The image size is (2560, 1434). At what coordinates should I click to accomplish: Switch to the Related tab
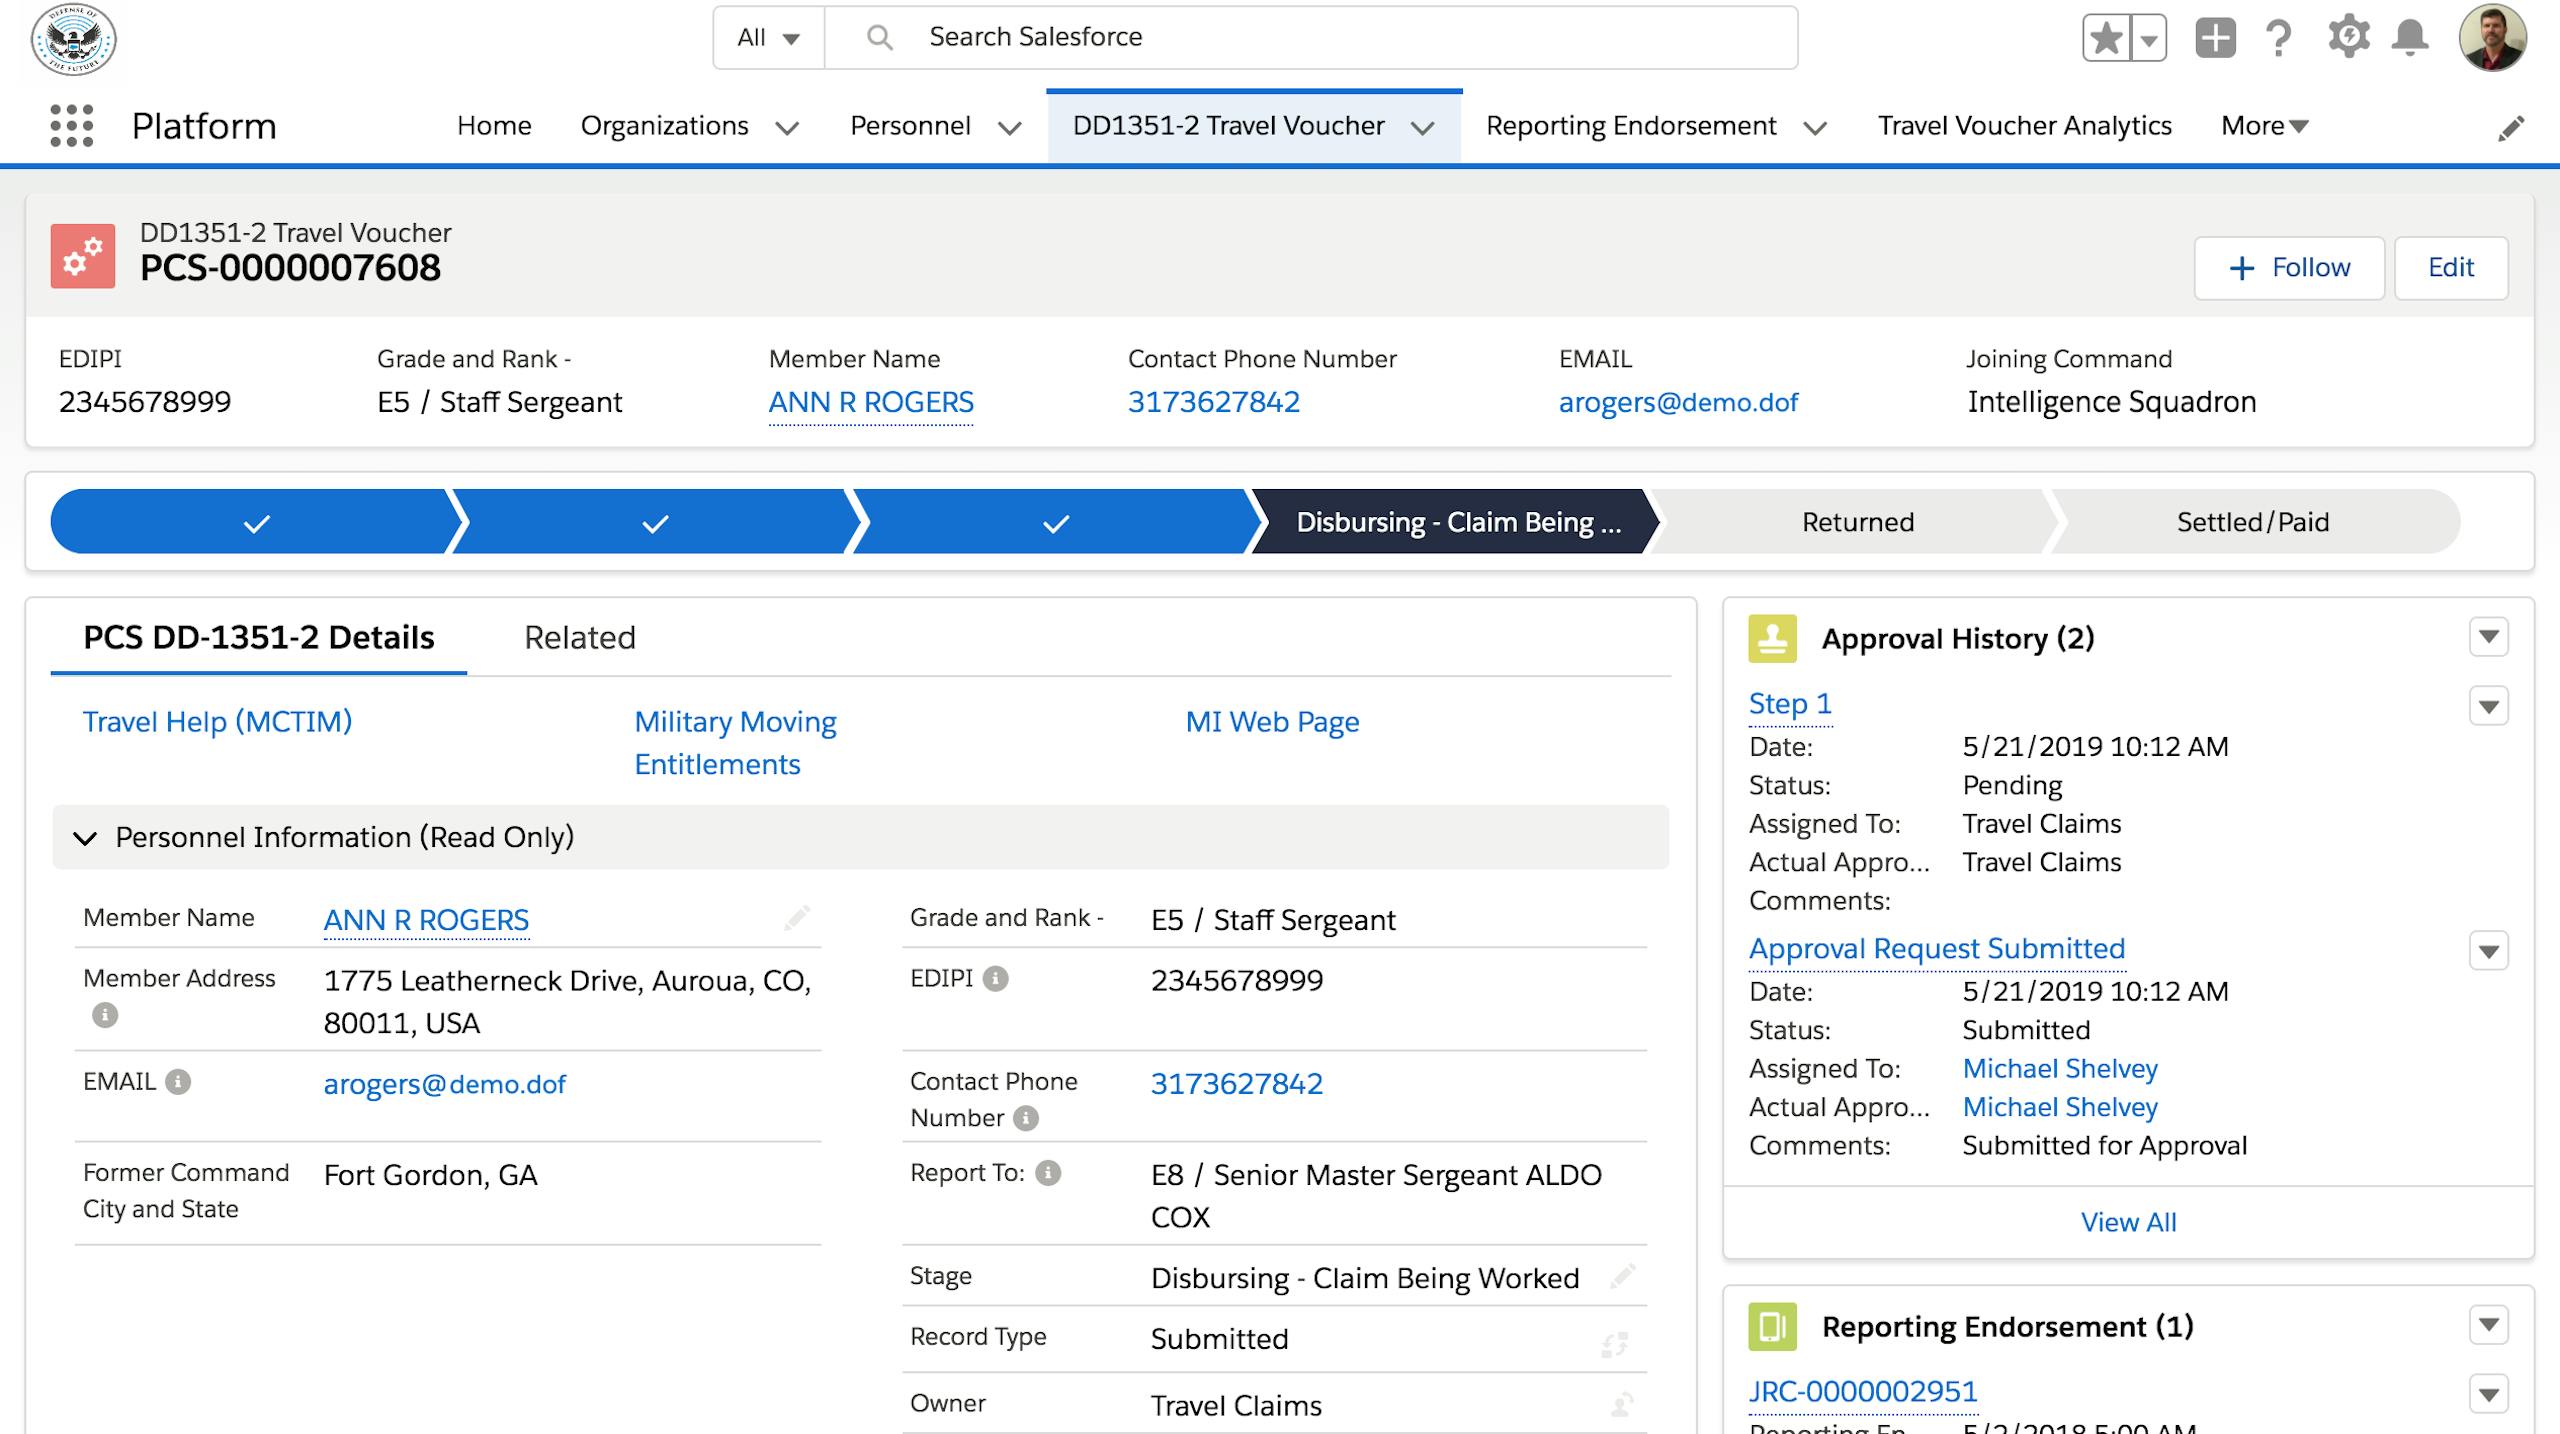579,637
